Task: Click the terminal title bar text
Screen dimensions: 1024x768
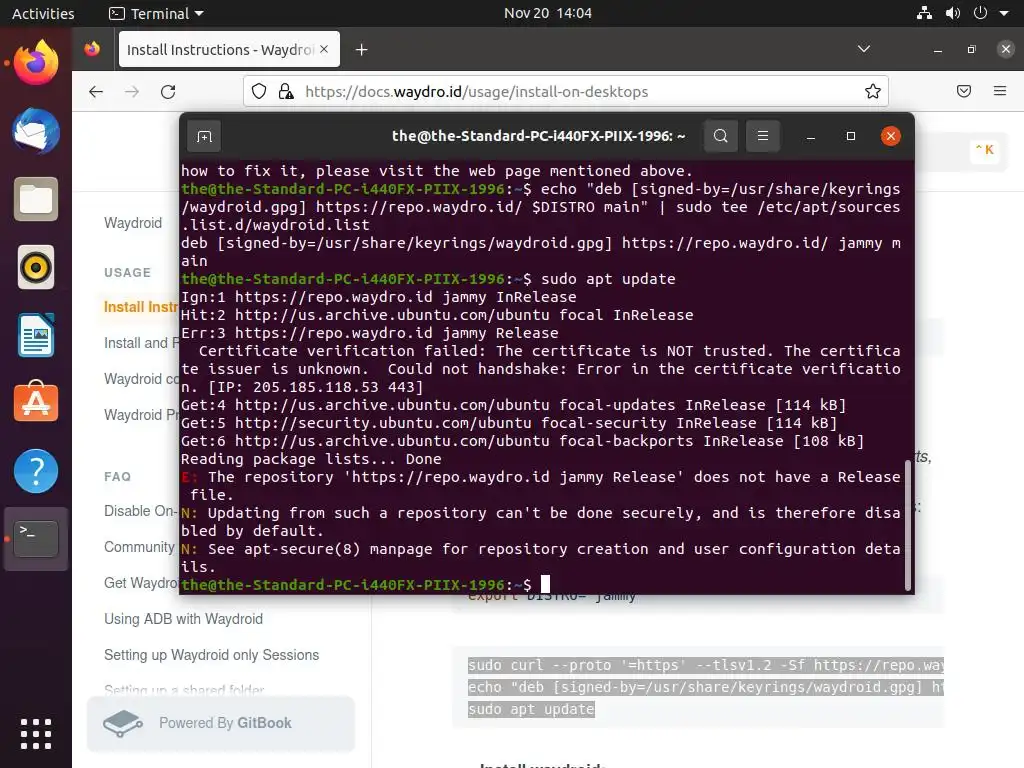Action: 538,136
